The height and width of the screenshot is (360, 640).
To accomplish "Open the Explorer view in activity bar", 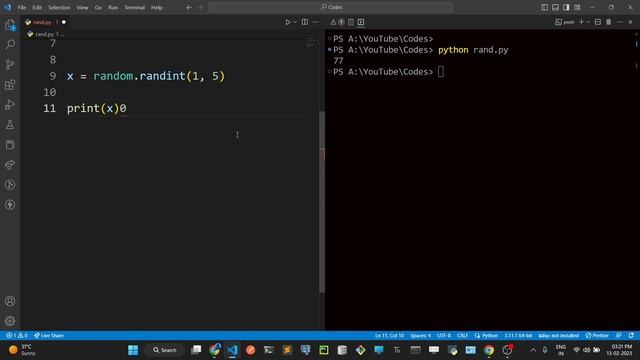I will (x=10, y=25).
